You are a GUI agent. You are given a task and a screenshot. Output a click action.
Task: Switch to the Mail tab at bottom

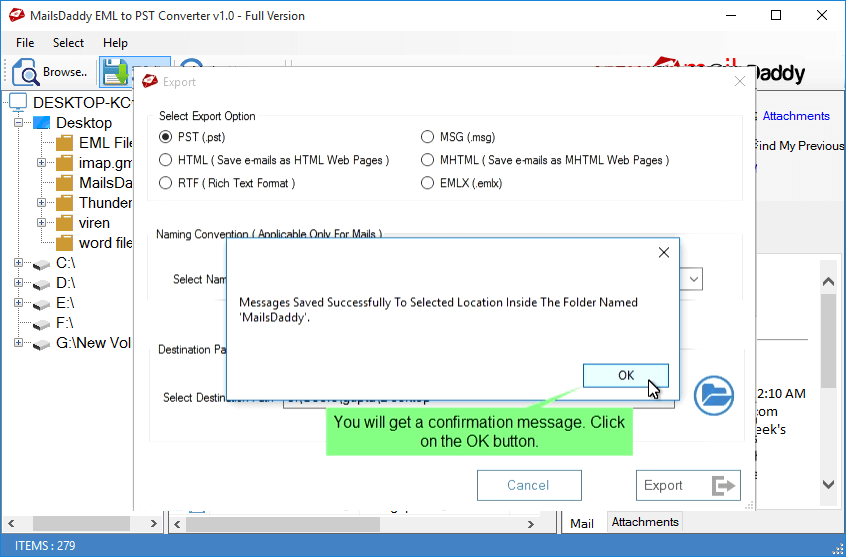click(582, 523)
